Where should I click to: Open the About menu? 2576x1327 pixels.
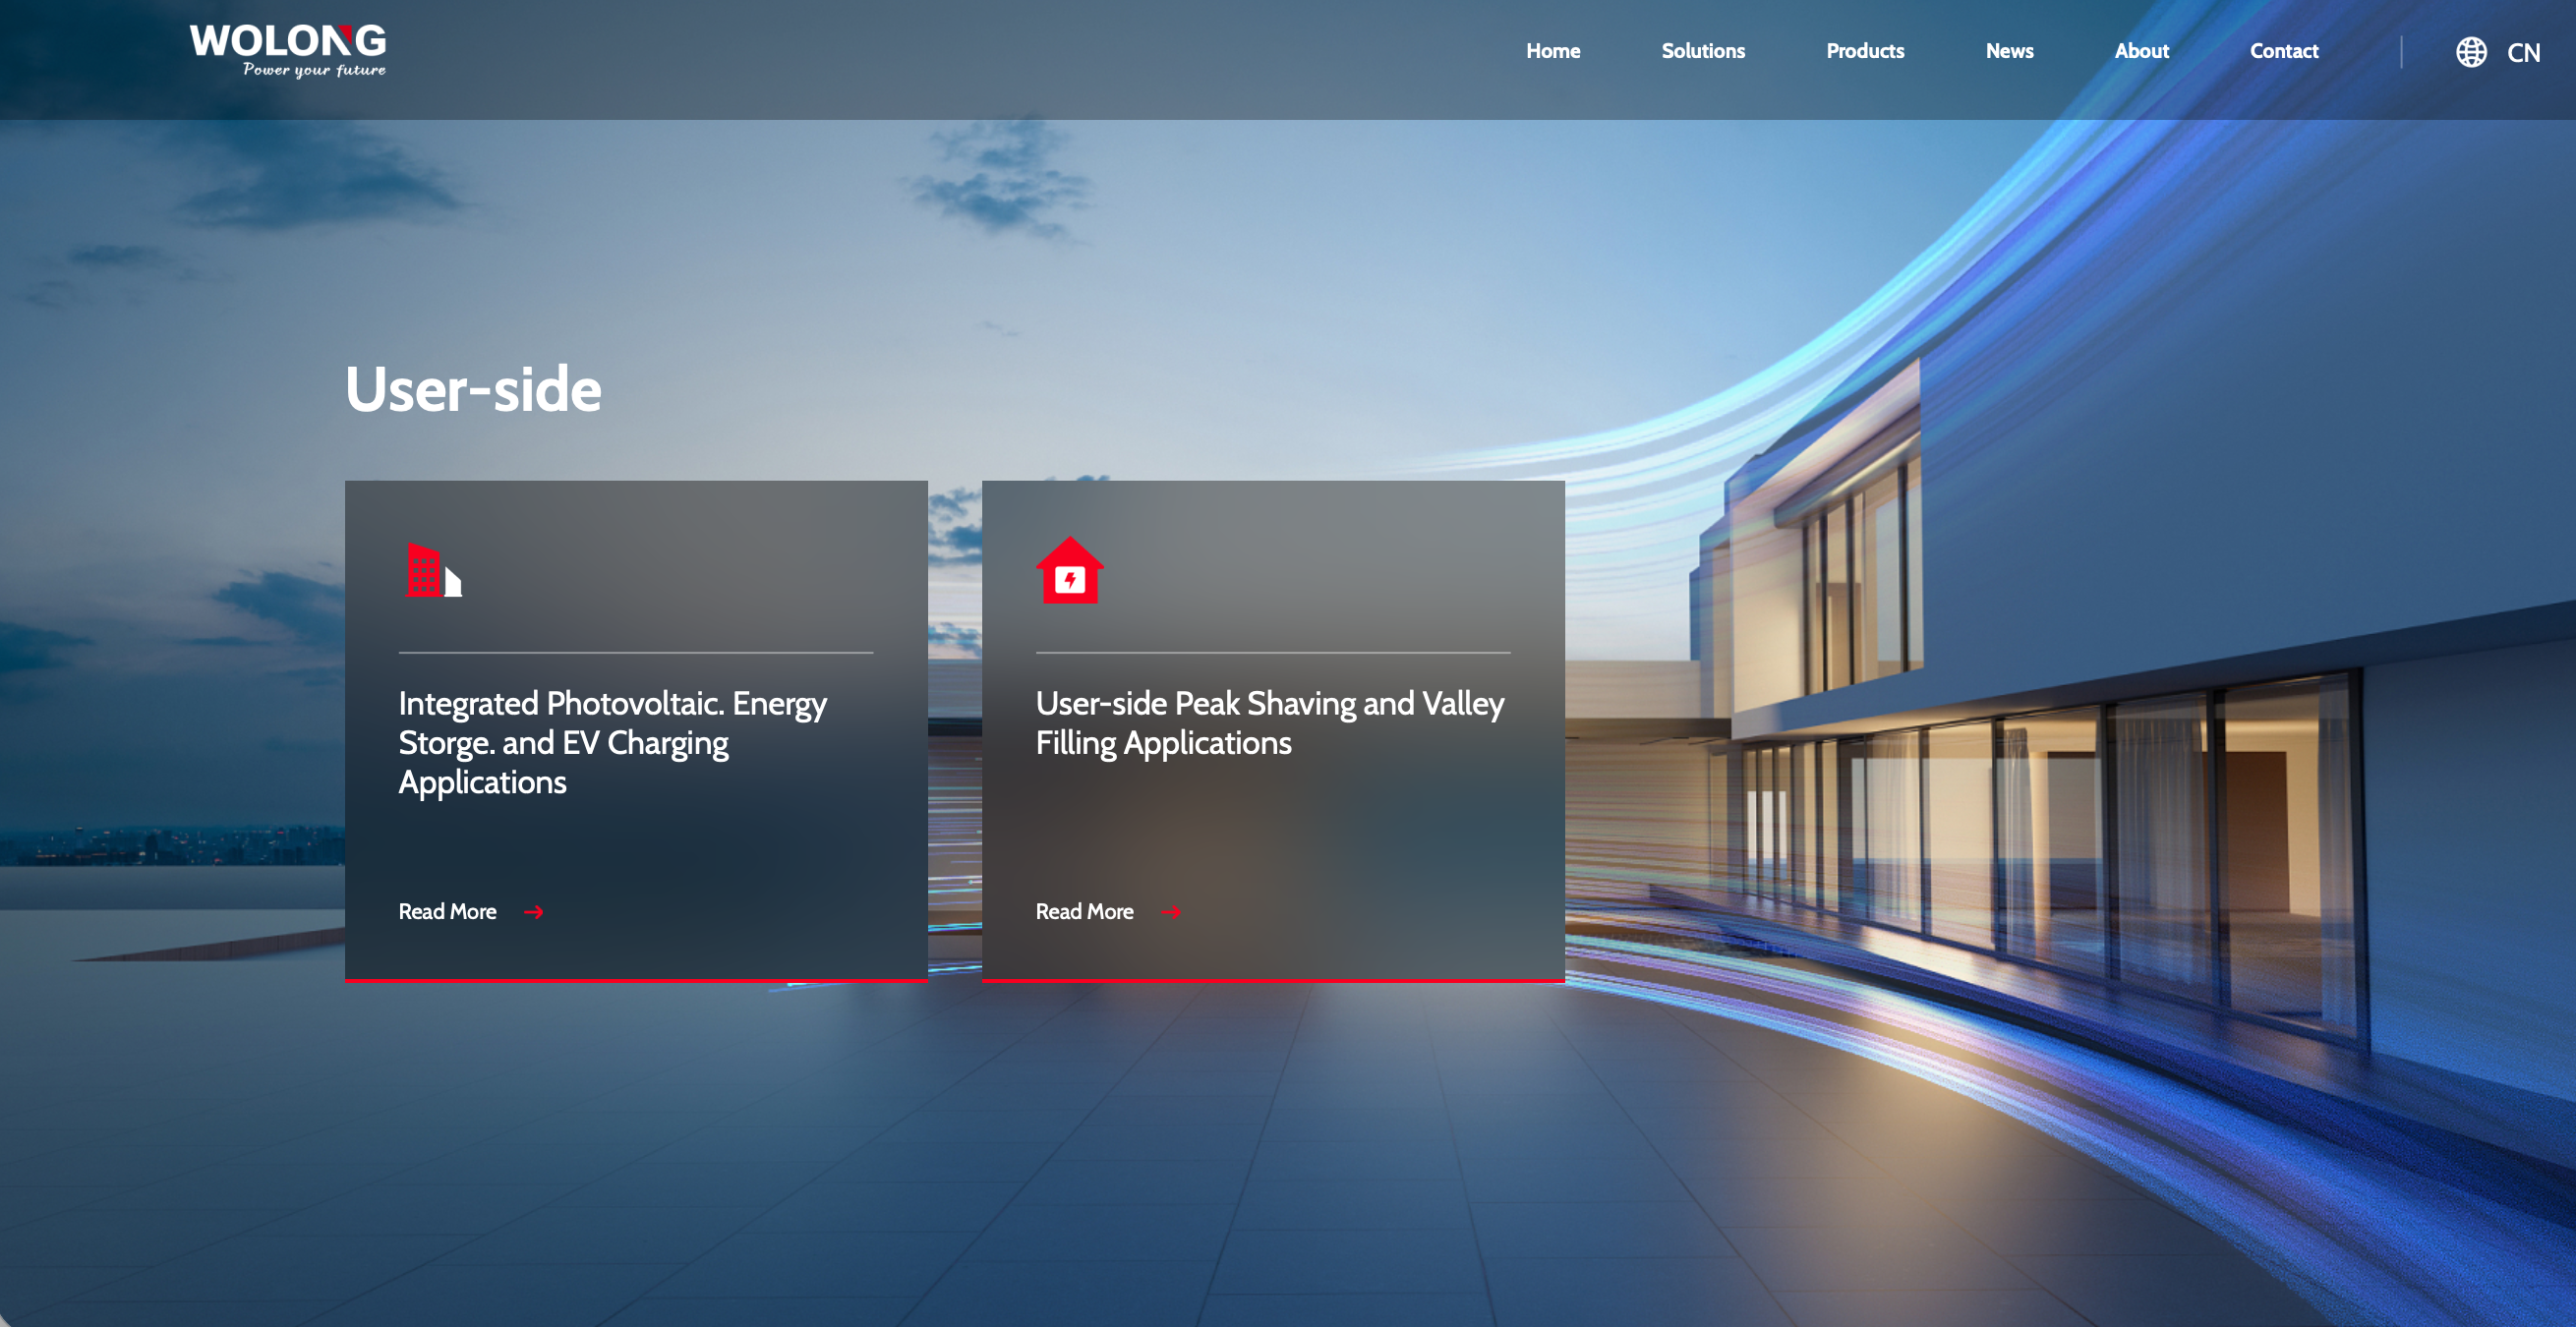pos(2141,51)
